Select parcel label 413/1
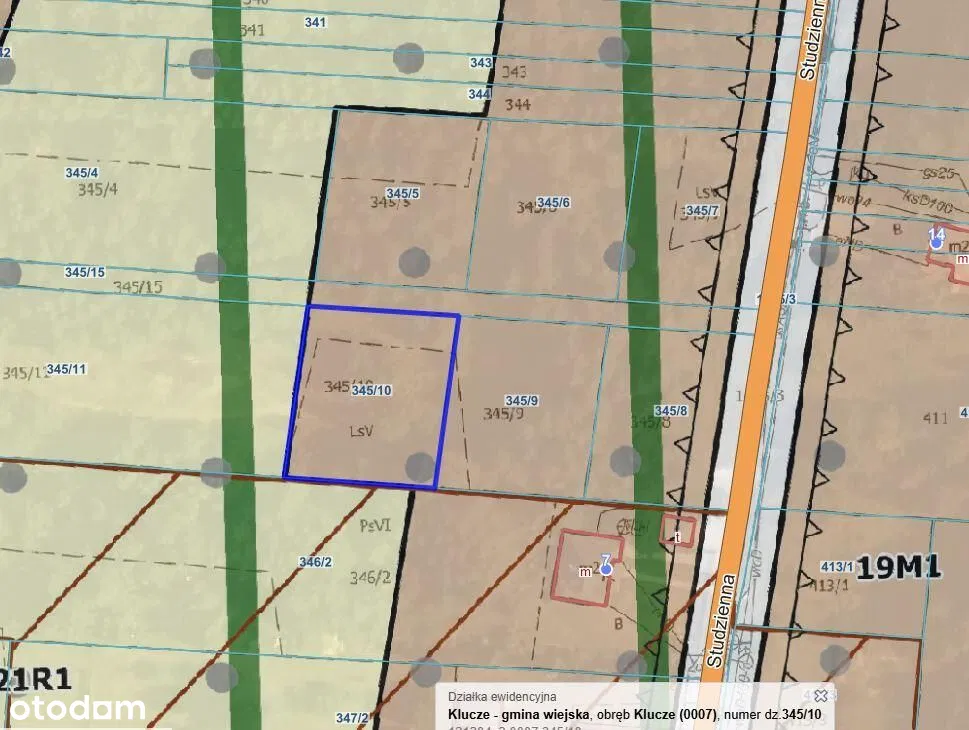The image size is (969, 730). pos(836,566)
